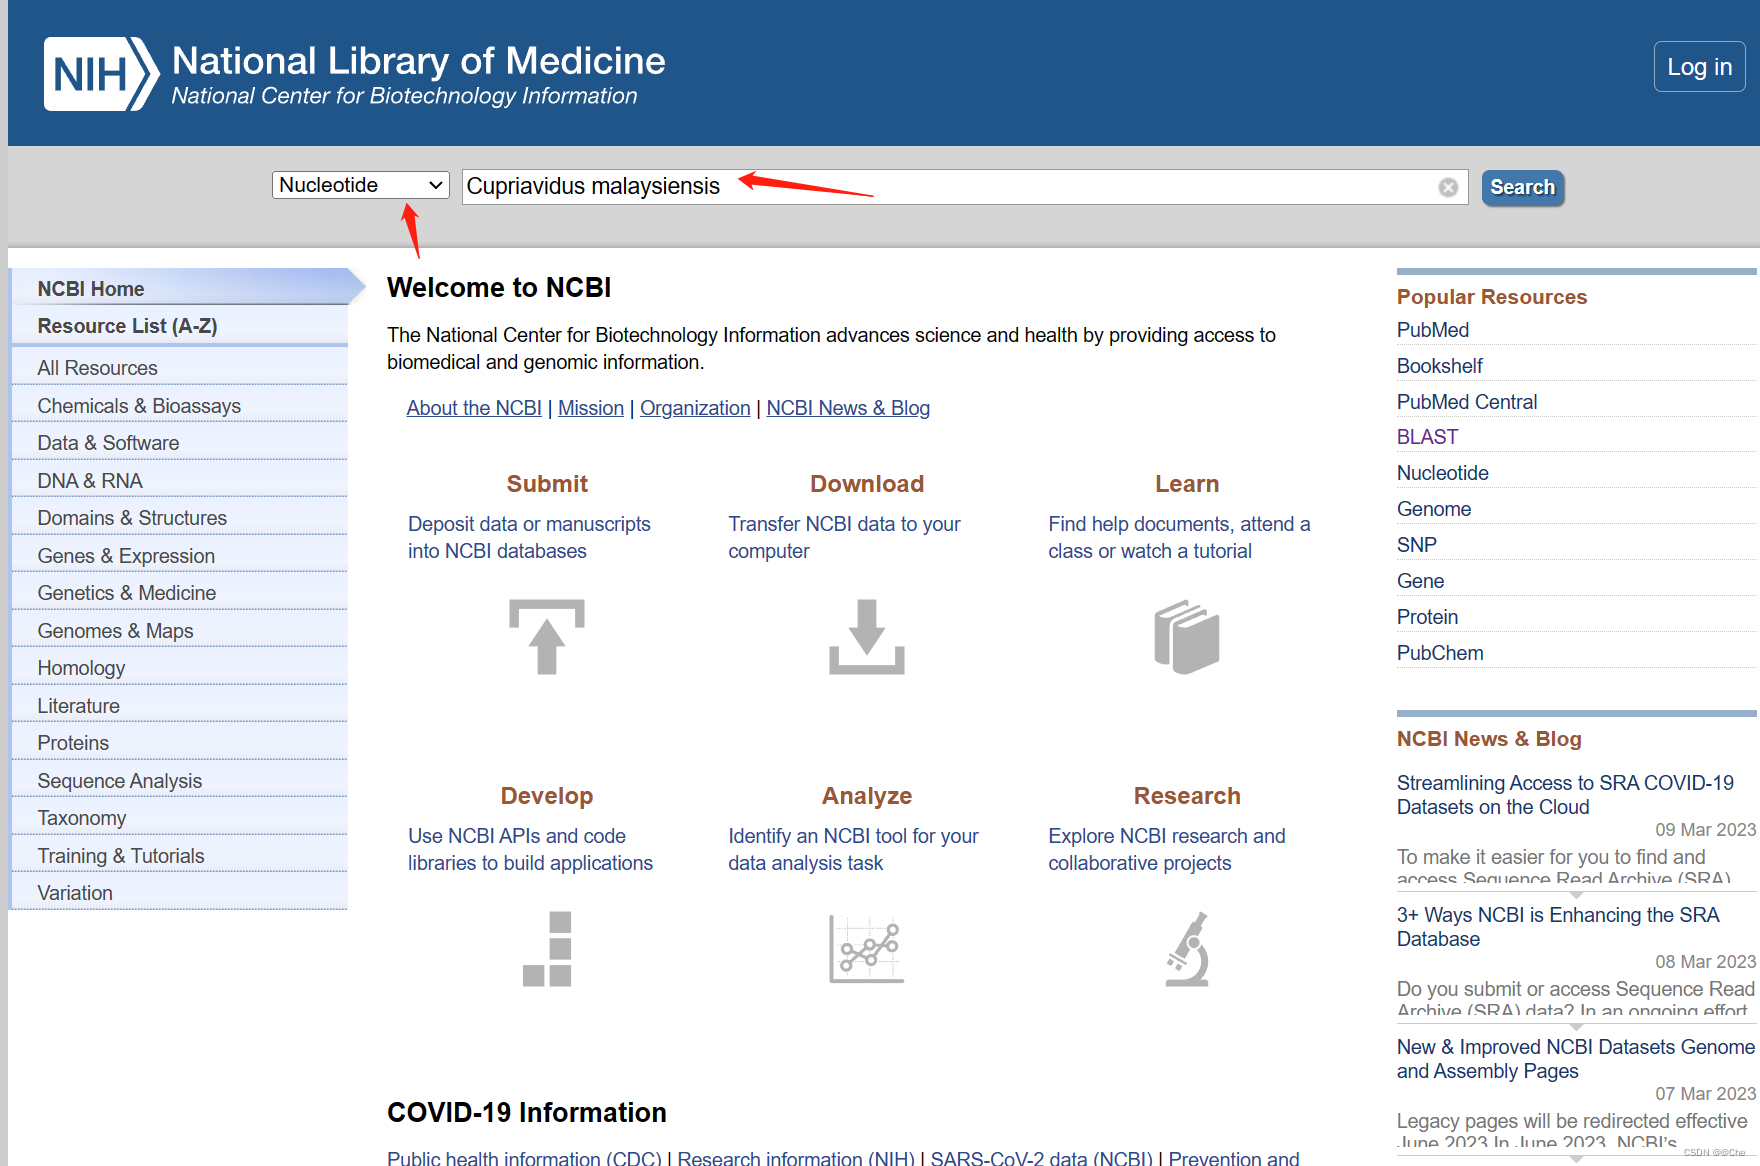Click the Research microscope icon

click(1187, 949)
